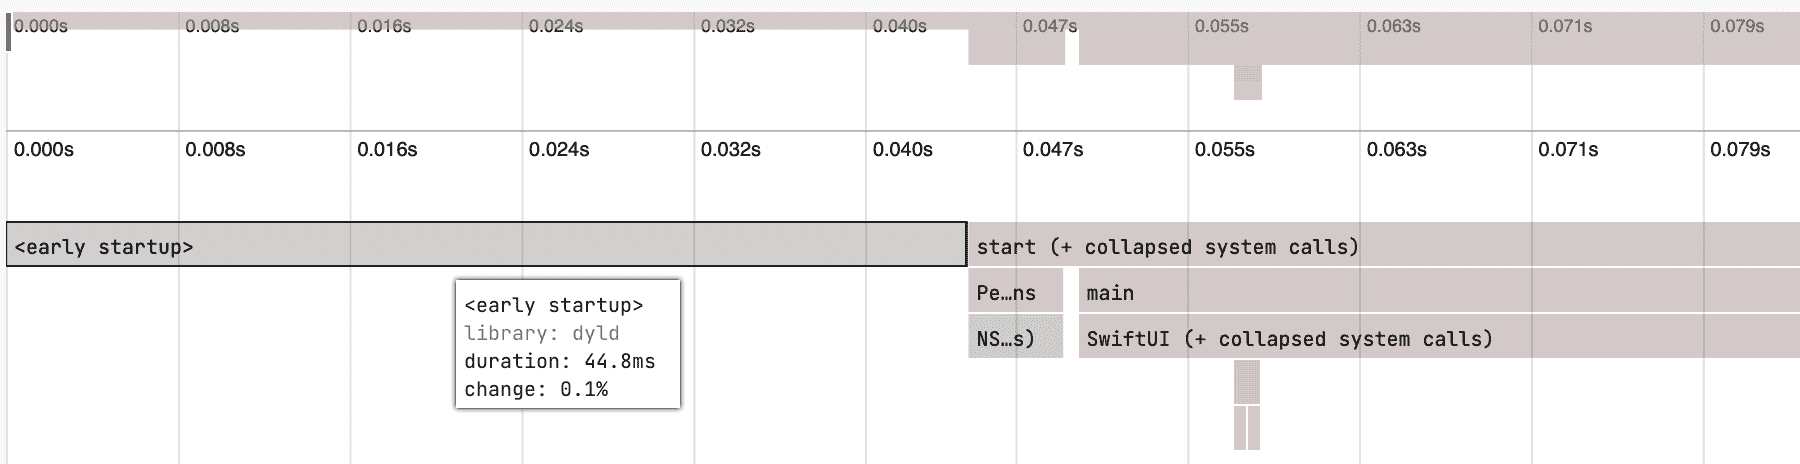Select the truncated NS…s) frame
1800x464 pixels.
tap(1015, 339)
